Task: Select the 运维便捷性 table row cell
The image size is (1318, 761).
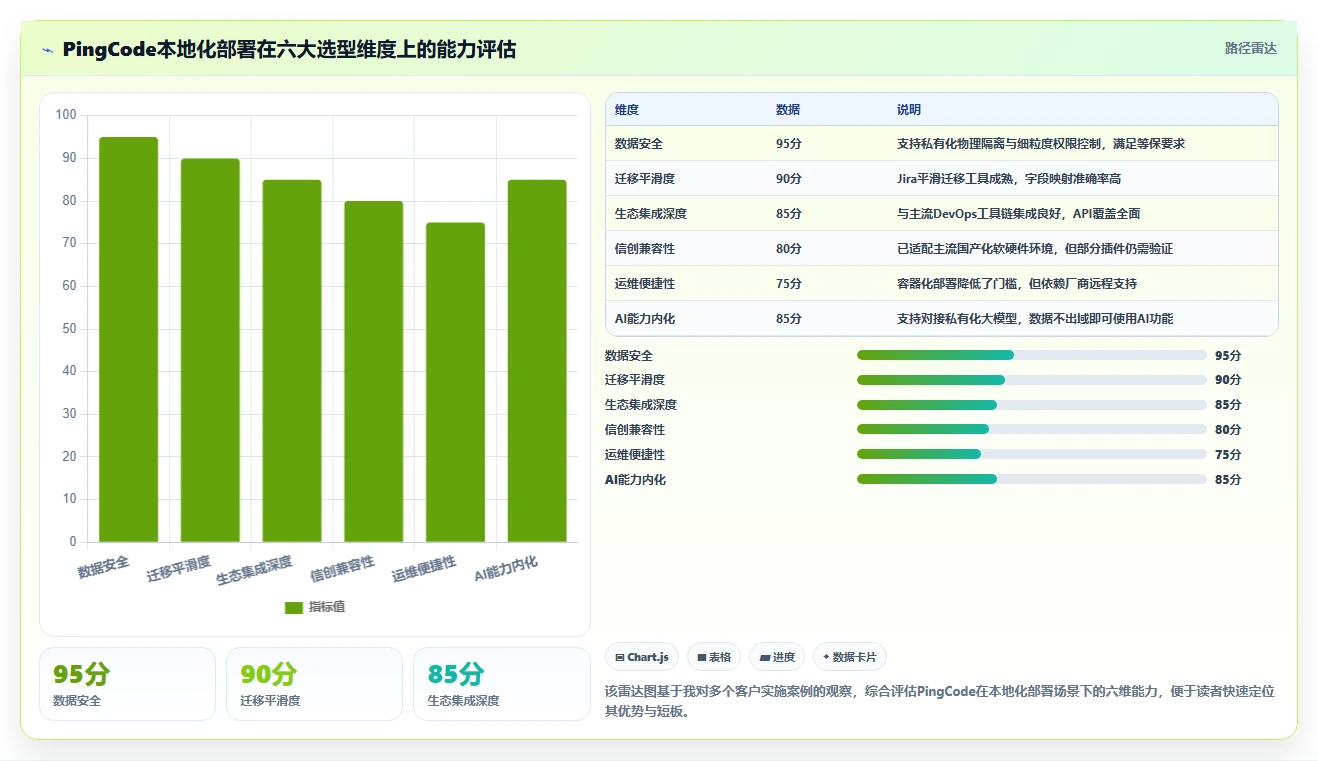Action: click(645, 284)
